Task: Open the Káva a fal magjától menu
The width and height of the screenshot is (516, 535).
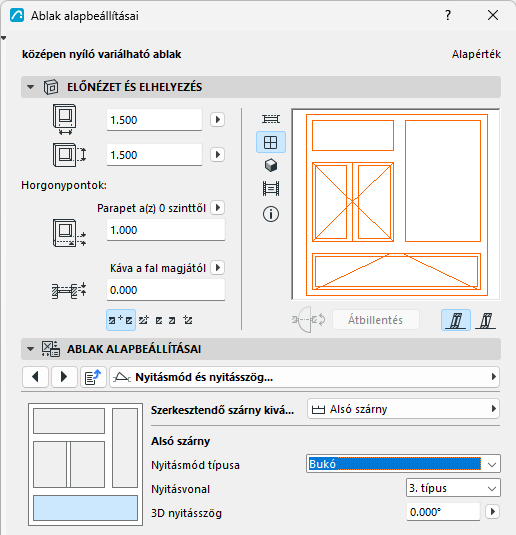Action: pos(217,268)
